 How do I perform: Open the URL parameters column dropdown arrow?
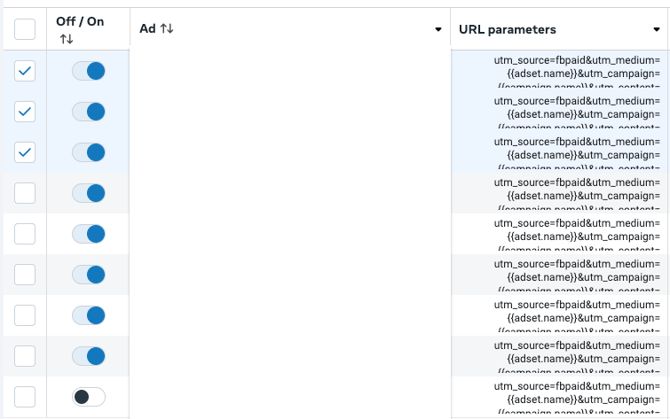coord(656,30)
